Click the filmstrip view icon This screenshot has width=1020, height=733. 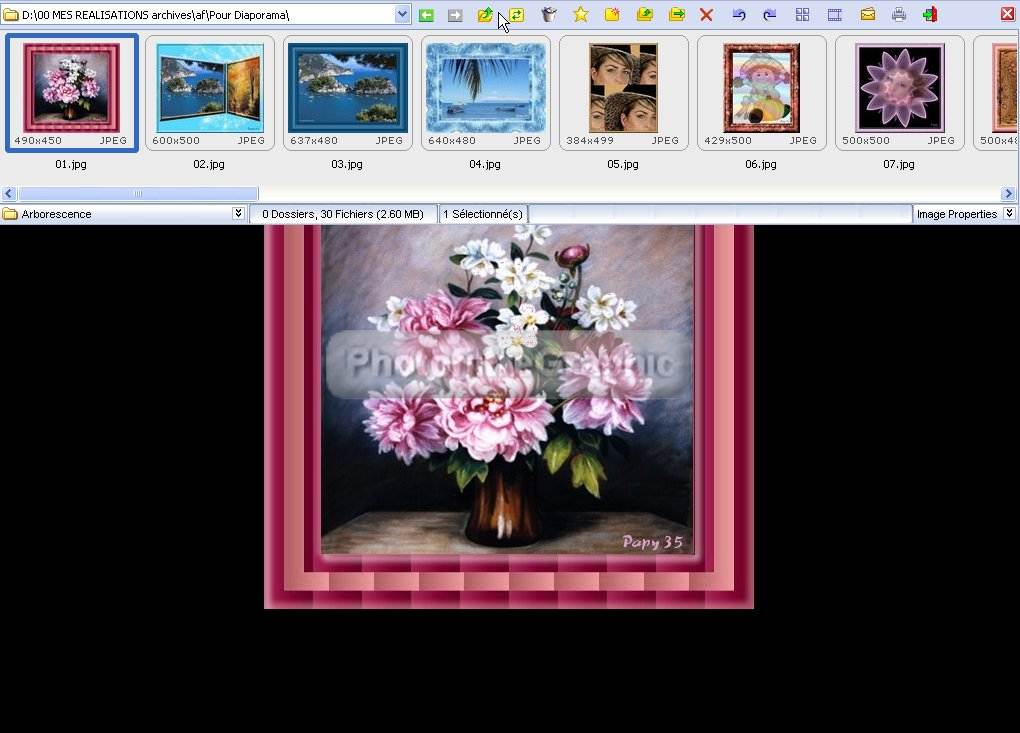(834, 15)
